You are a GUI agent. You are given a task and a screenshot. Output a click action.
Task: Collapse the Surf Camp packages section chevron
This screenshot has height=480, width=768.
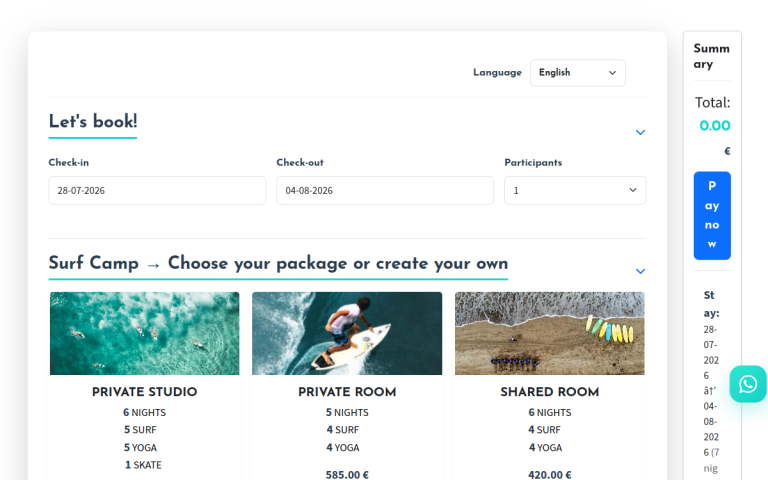coord(640,271)
